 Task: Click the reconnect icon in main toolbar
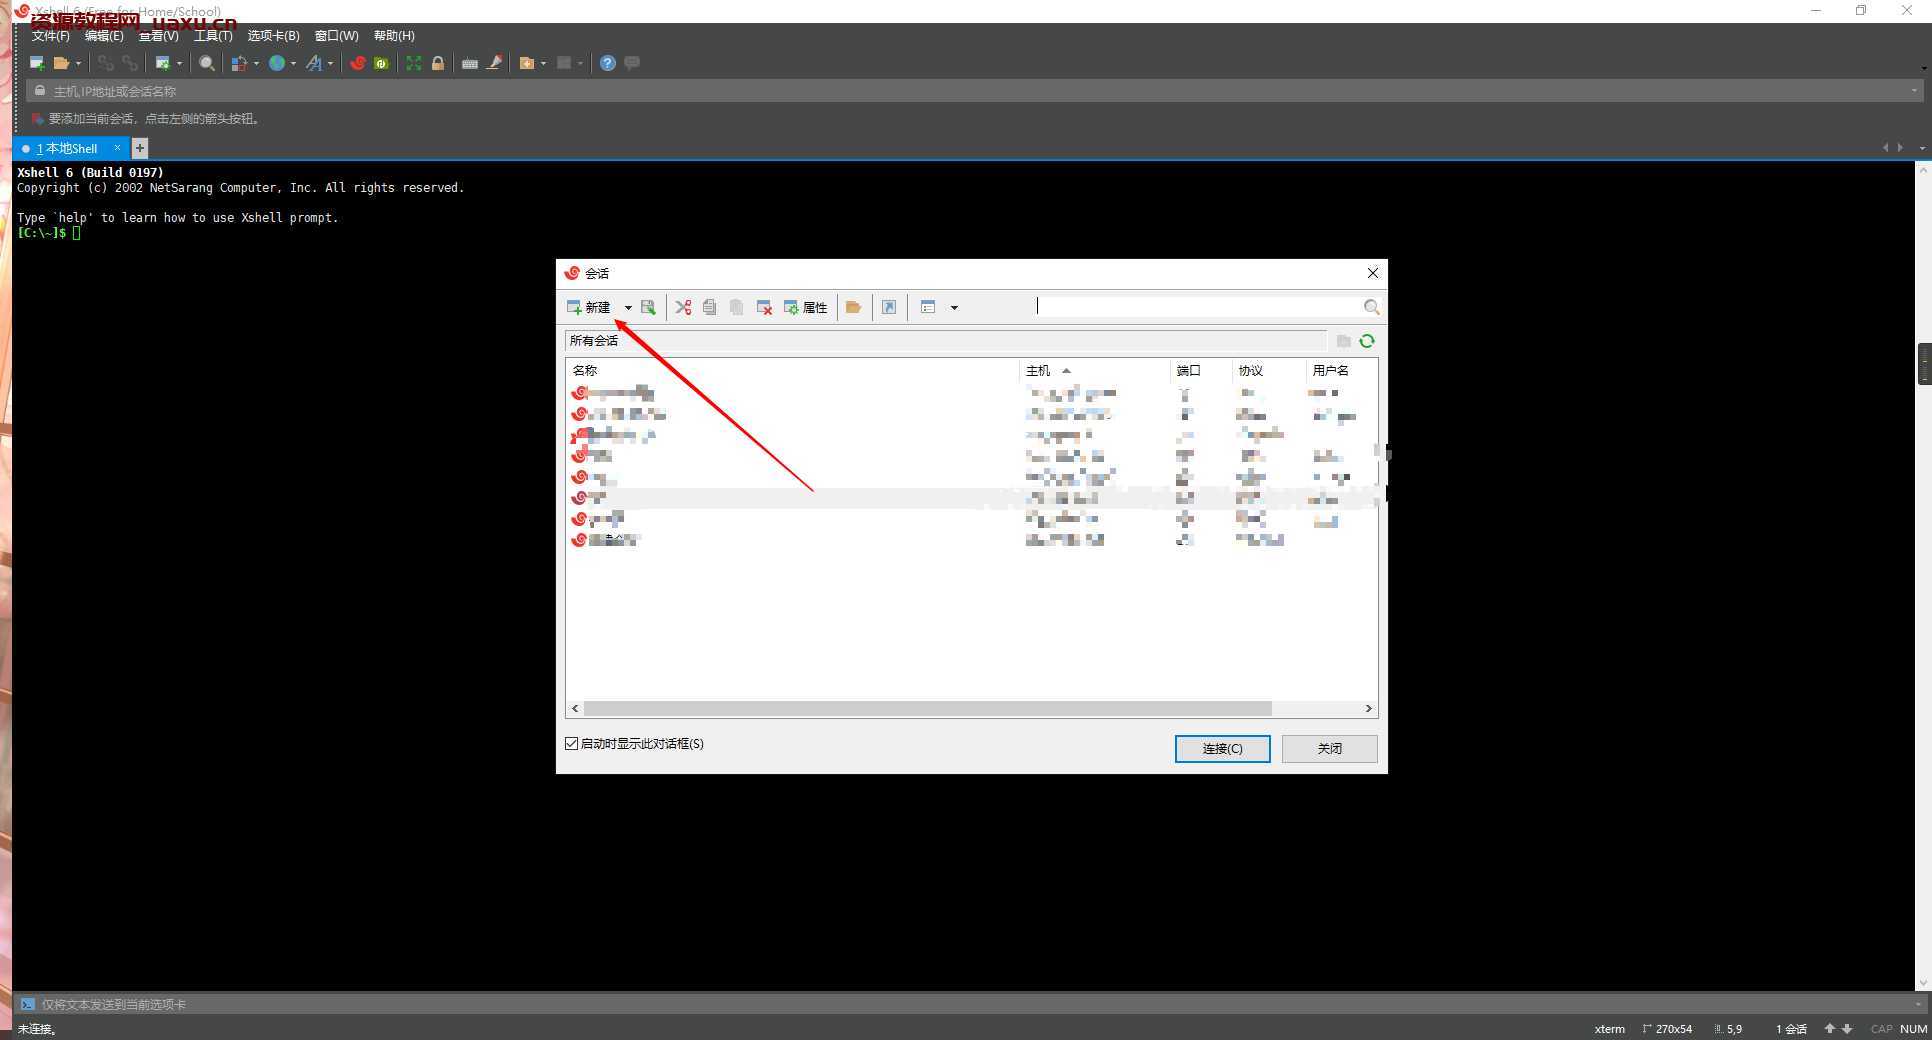point(130,63)
